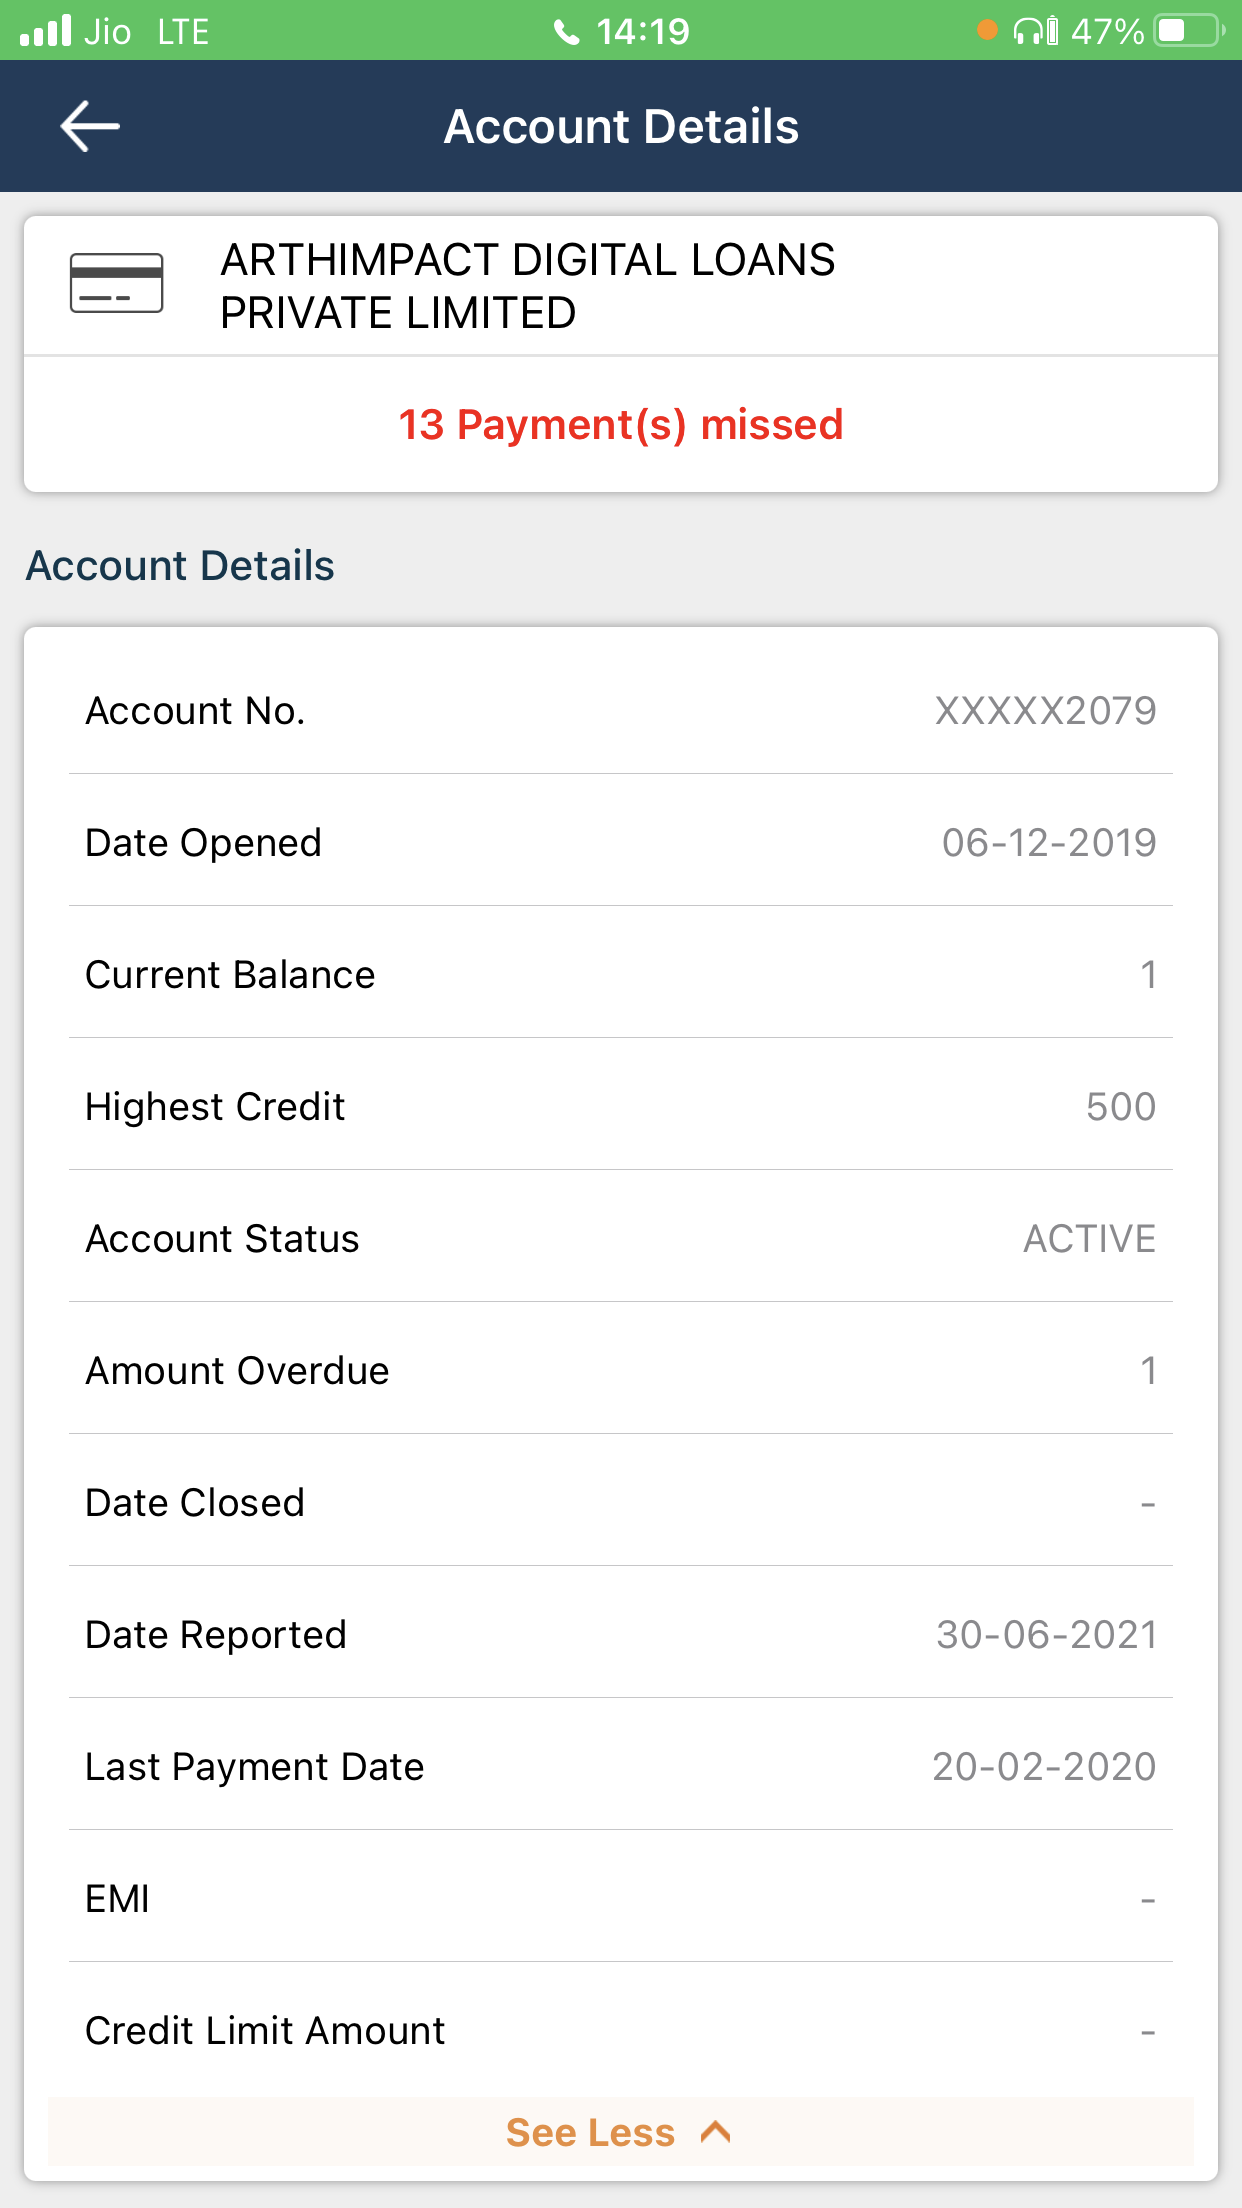Select the Date Reported value 30-06-2021
Viewport: 1242px width, 2208px height.
(x=1046, y=1635)
